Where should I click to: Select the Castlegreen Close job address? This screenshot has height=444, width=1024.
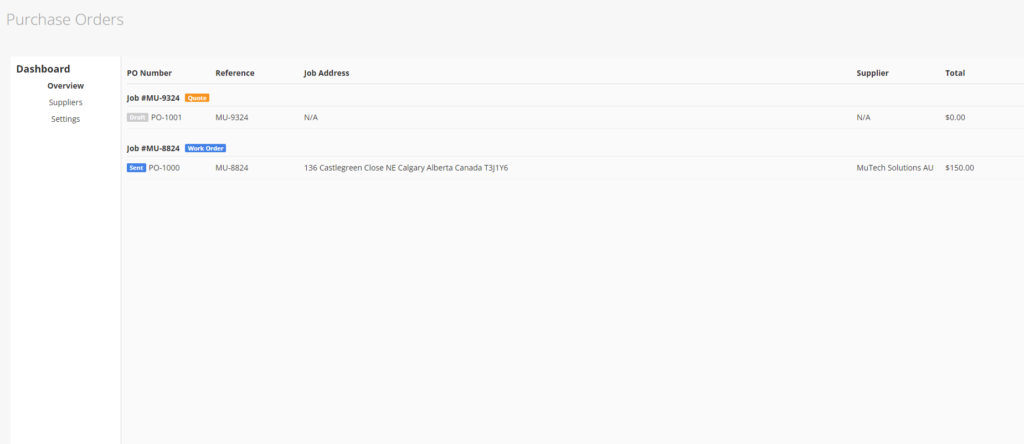pyautogui.click(x=406, y=168)
